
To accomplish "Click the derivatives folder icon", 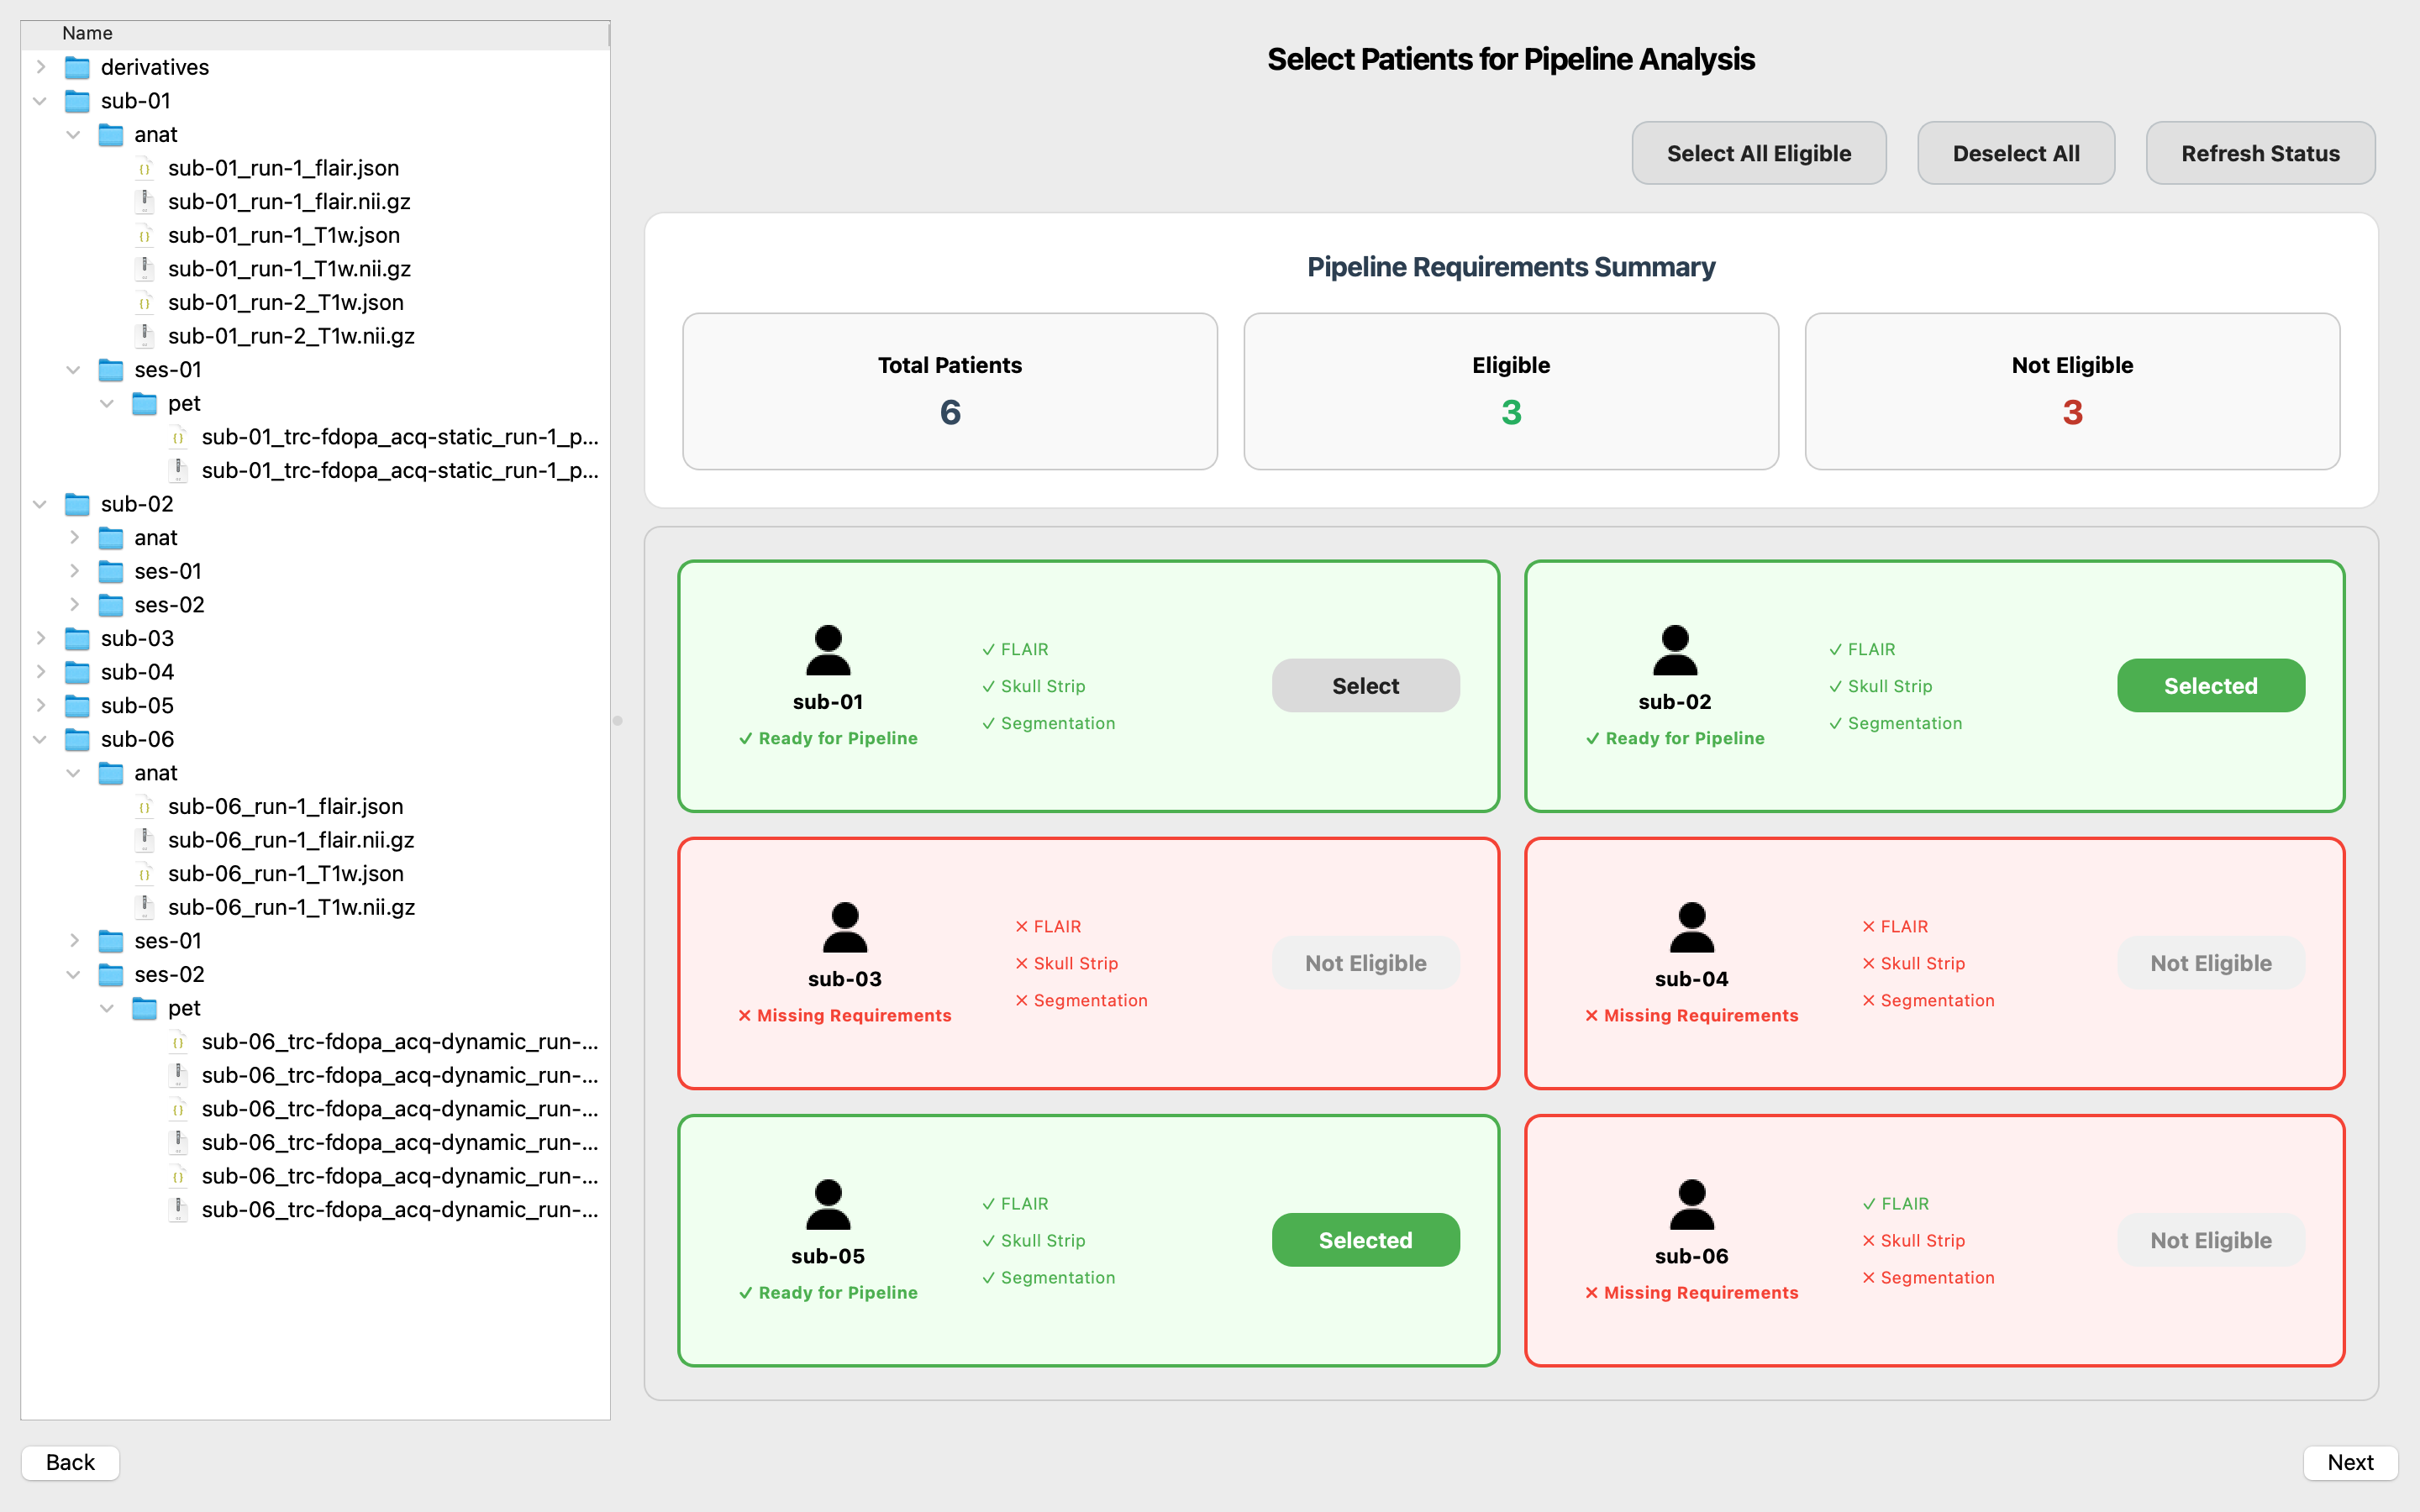I will (x=77, y=67).
